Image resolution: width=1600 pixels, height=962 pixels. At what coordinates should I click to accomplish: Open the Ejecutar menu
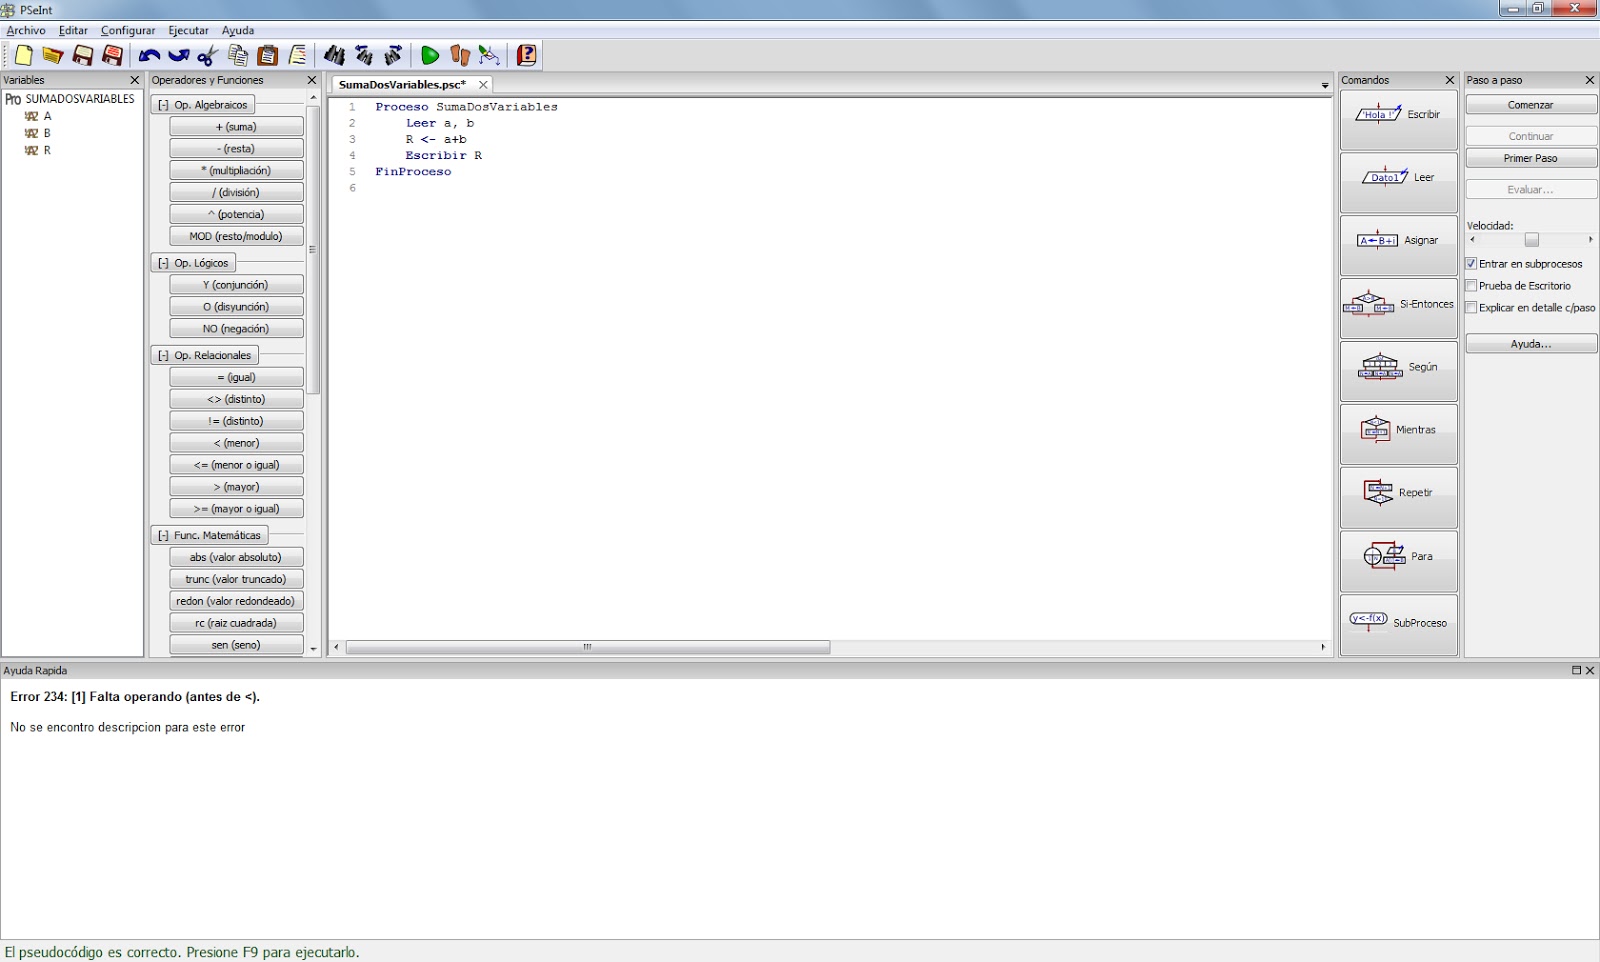point(188,30)
